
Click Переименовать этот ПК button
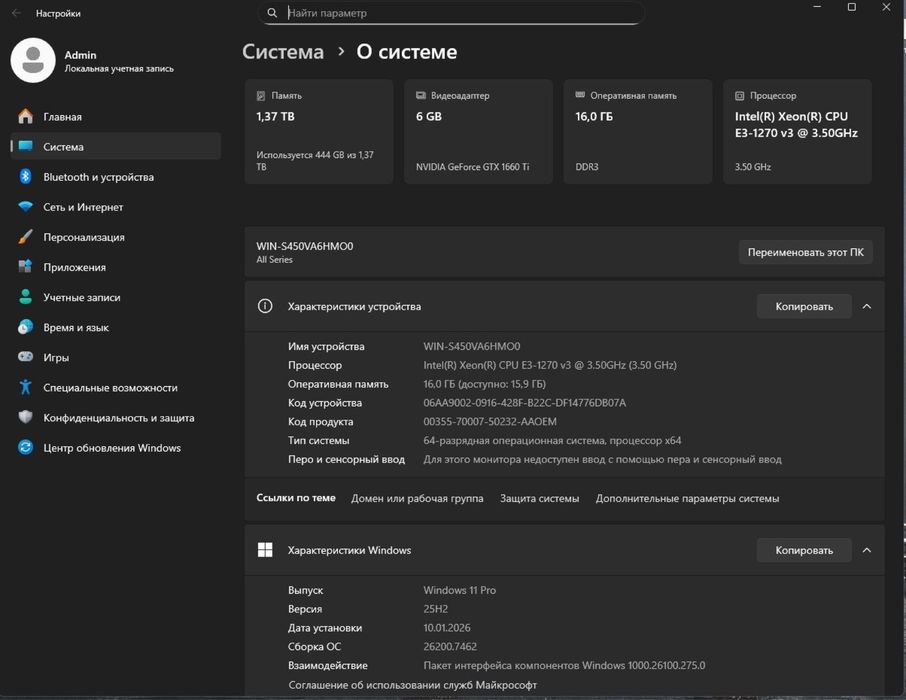pos(805,252)
